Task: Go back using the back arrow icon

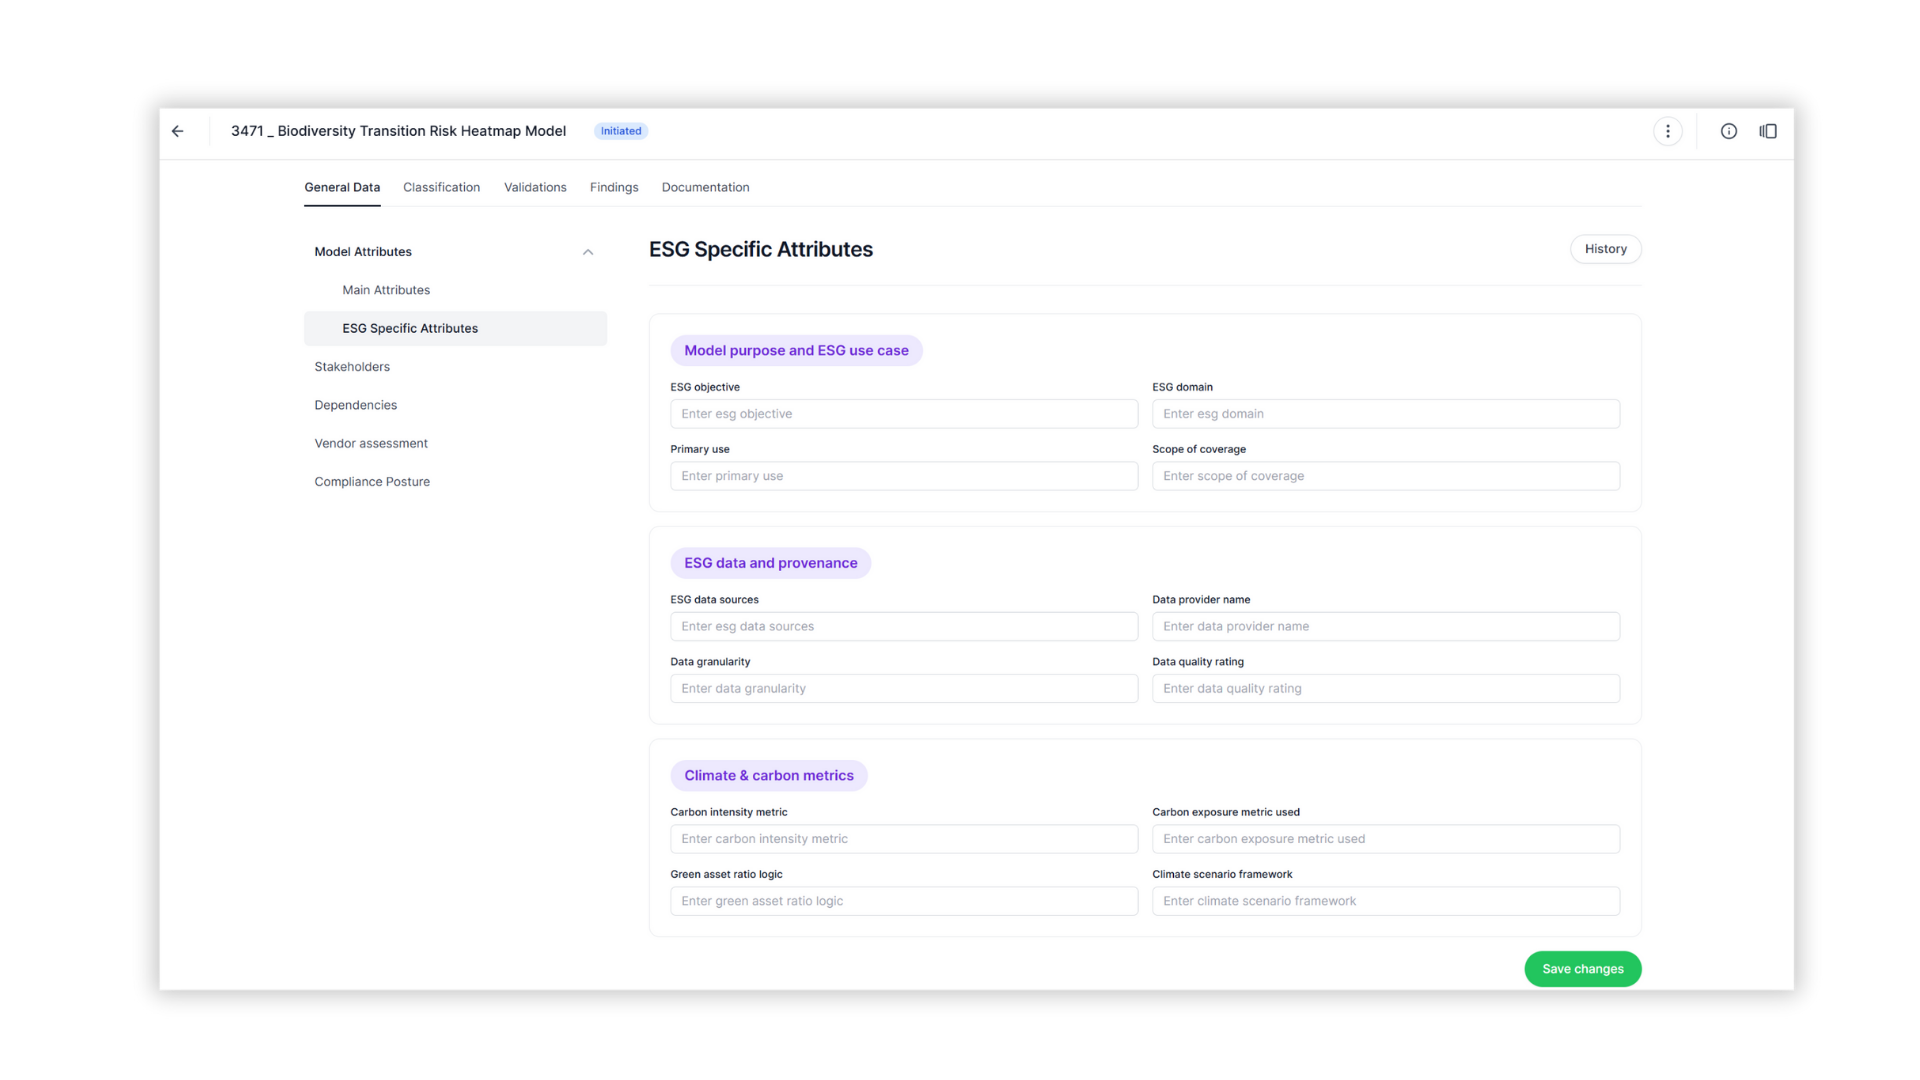Action: (177, 131)
